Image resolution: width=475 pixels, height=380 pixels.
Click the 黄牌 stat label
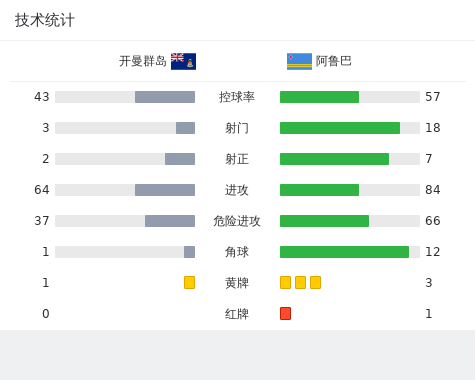[x=237, y=283]
